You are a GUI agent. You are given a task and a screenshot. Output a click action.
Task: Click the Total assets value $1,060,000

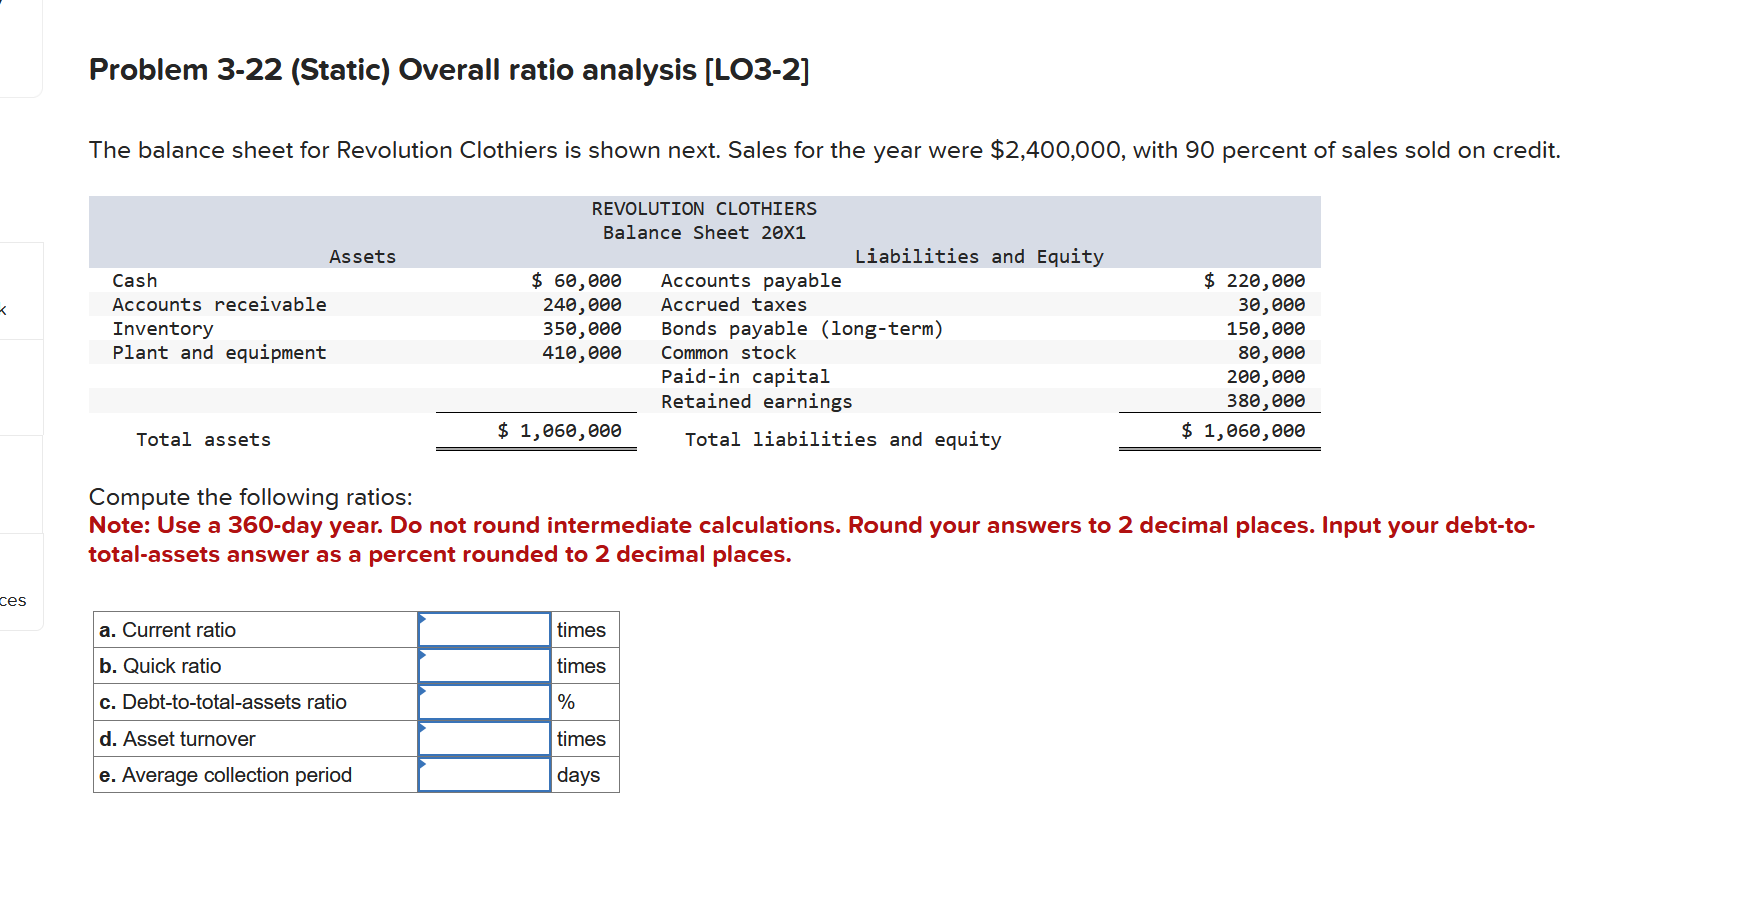pos(559,430)
